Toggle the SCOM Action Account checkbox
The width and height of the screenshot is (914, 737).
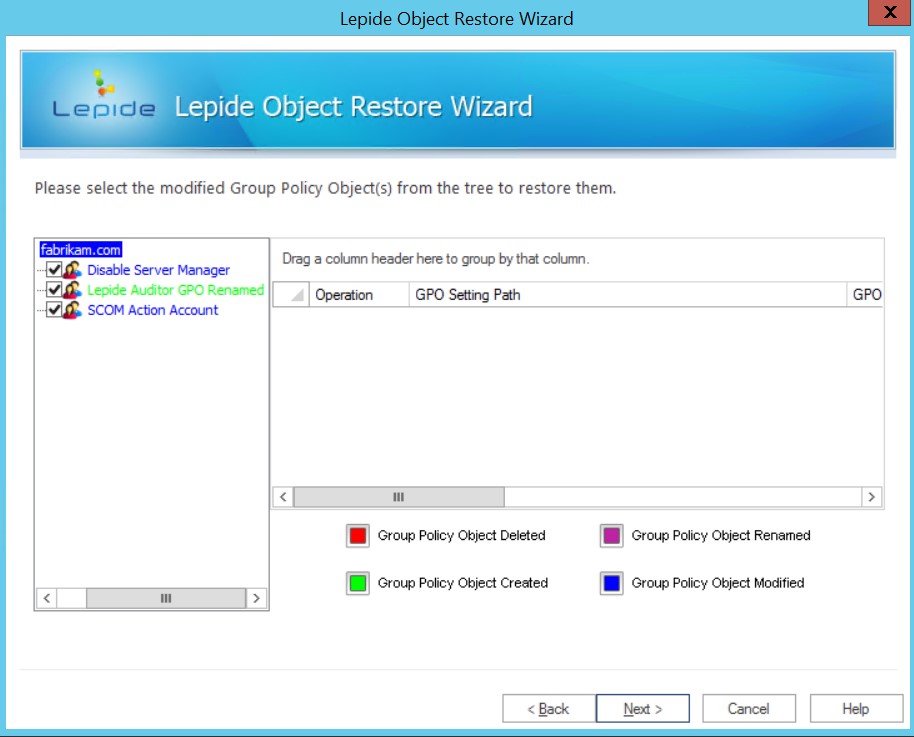(x=54, y=310)
